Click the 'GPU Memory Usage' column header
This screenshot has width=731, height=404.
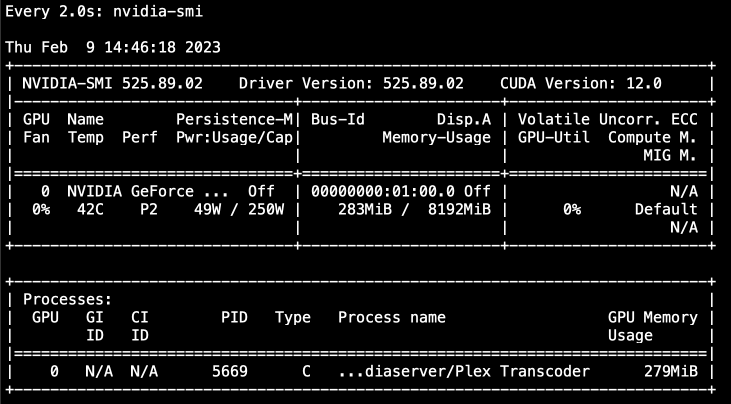(x=653, y=326)
